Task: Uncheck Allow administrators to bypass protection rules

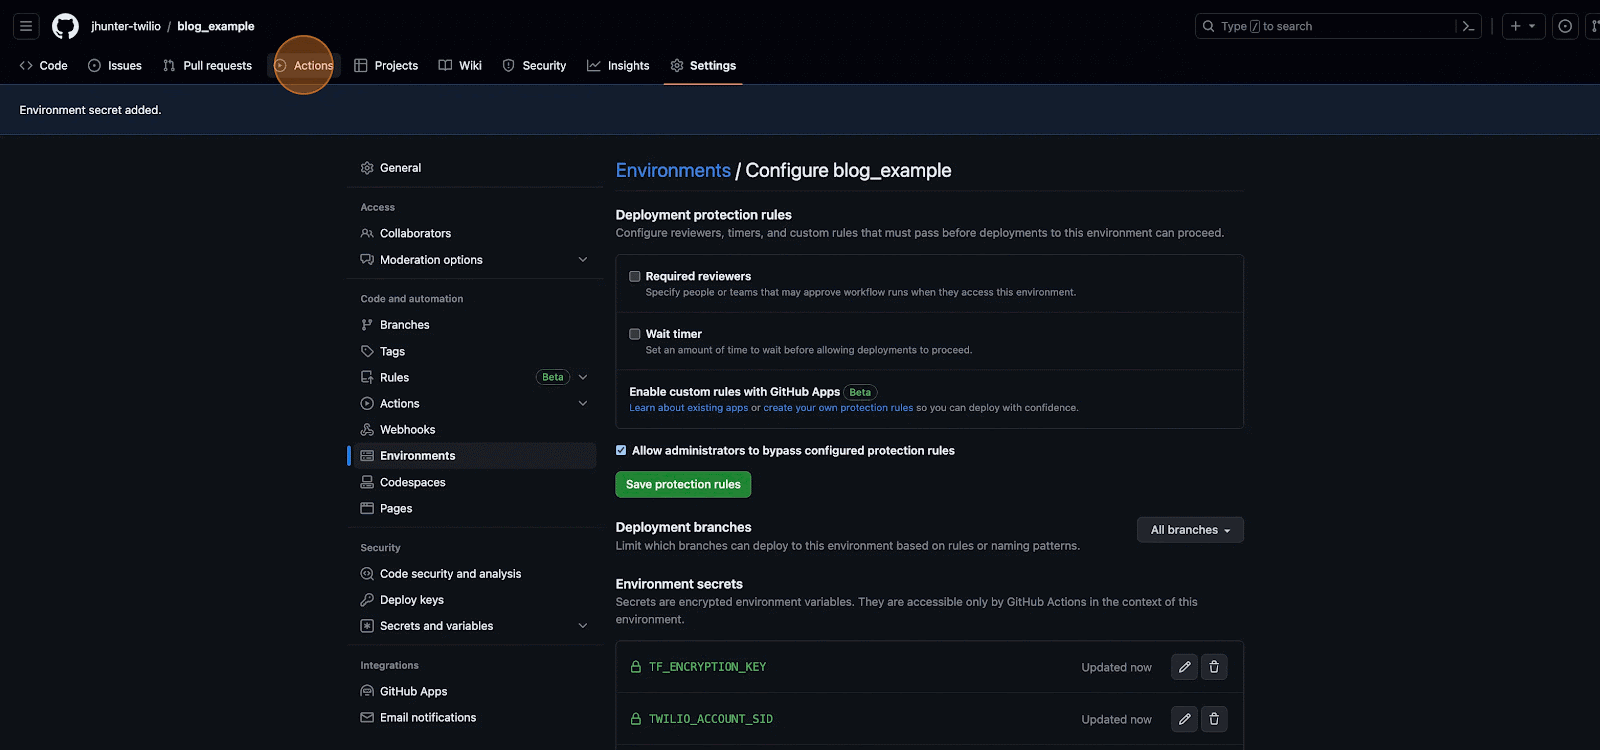Action: (621, 451)
